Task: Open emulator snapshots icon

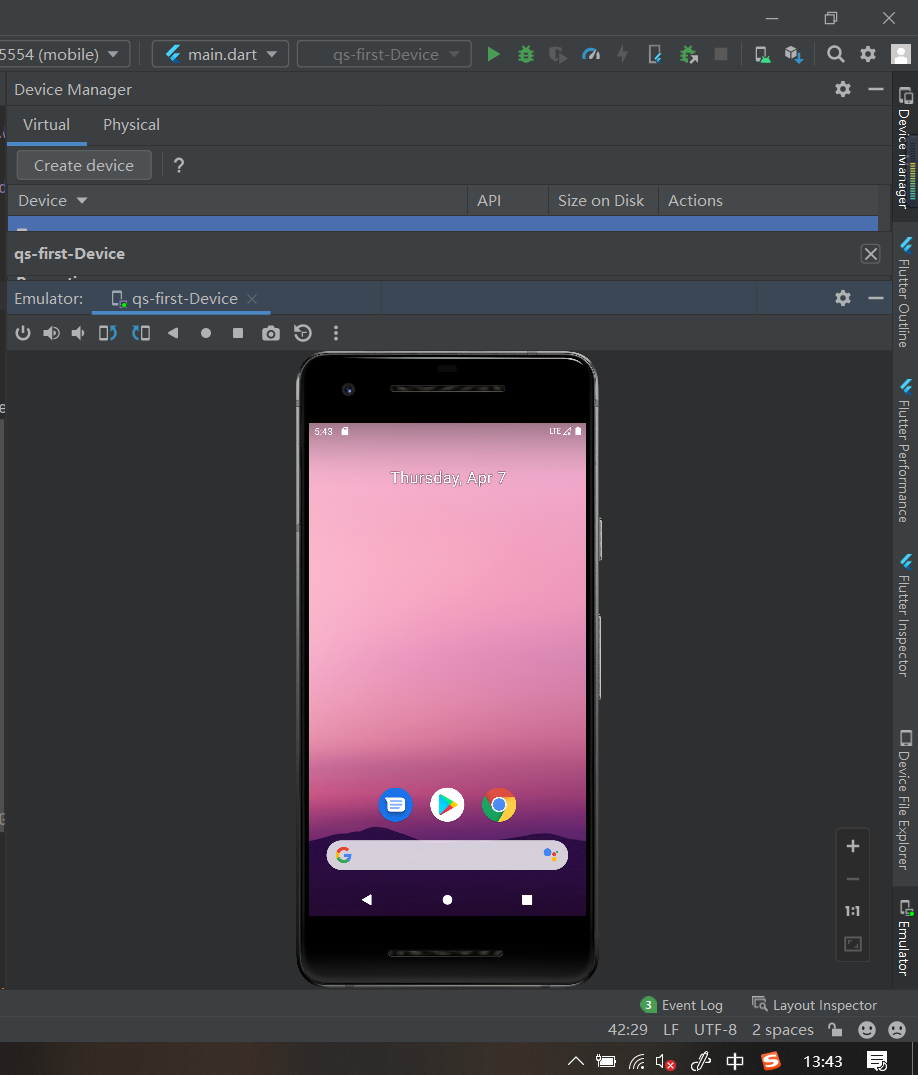Action: [303, 333]
